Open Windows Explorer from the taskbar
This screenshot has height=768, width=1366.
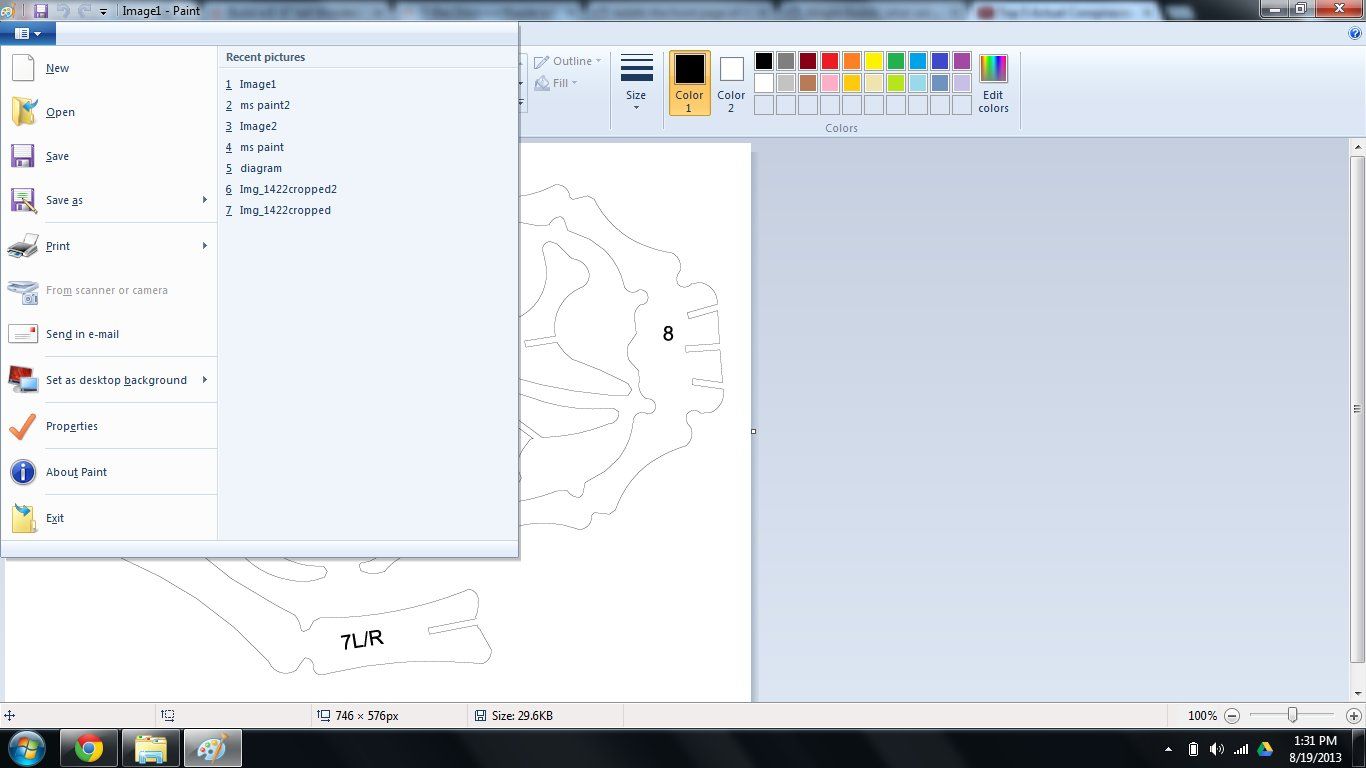click(150, 748)
